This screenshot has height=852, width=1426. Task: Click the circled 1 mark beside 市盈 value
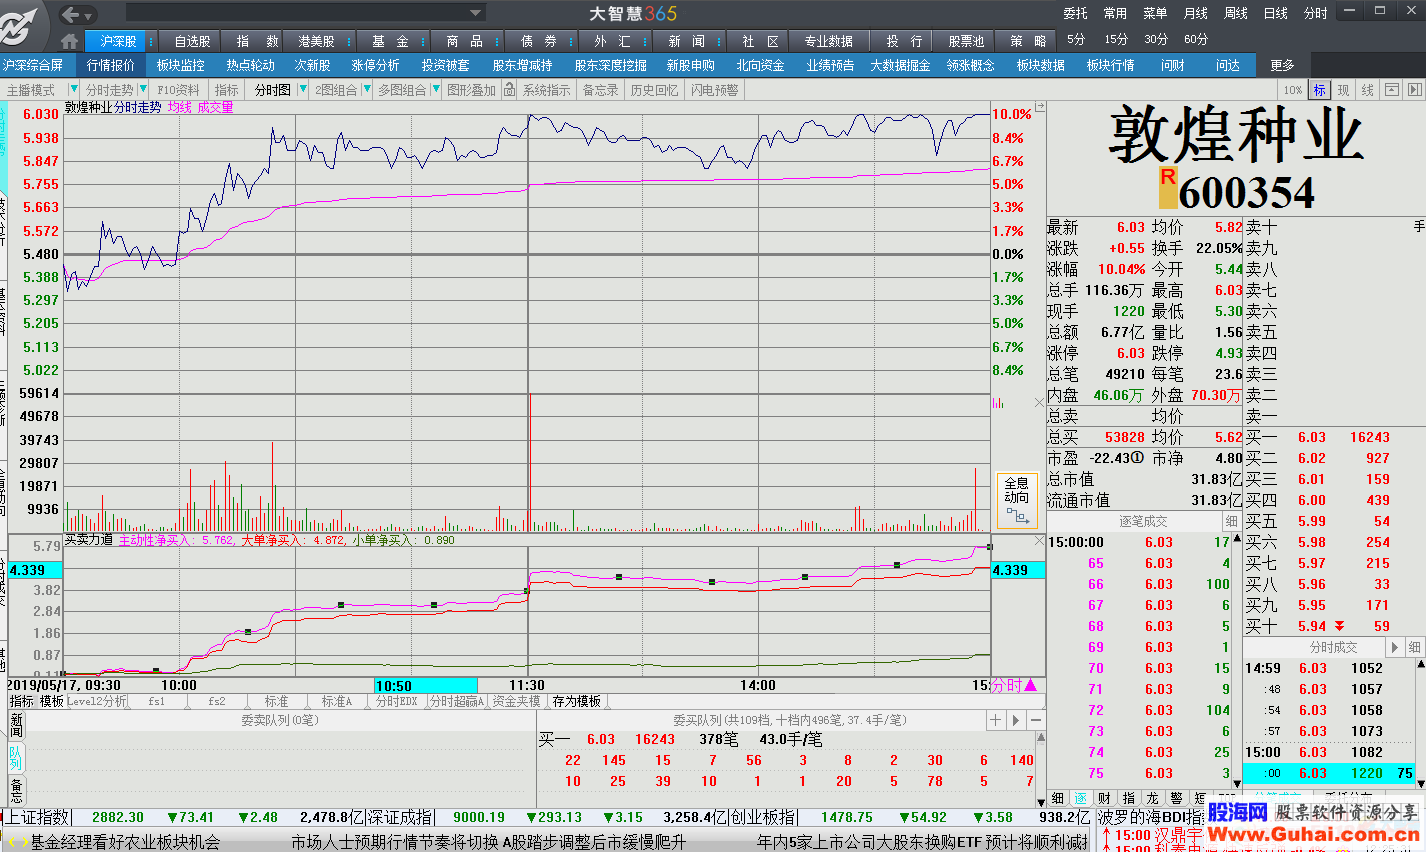[1137, 458]
